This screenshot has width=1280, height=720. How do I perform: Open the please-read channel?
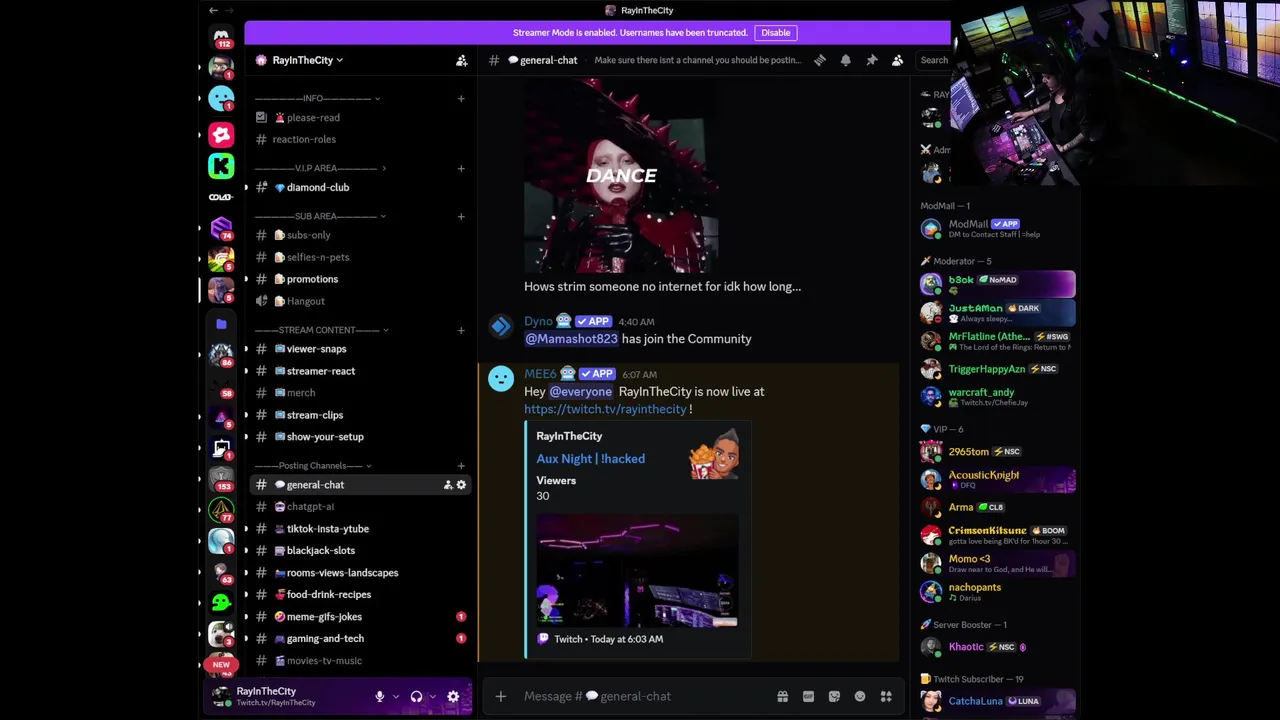361,117
